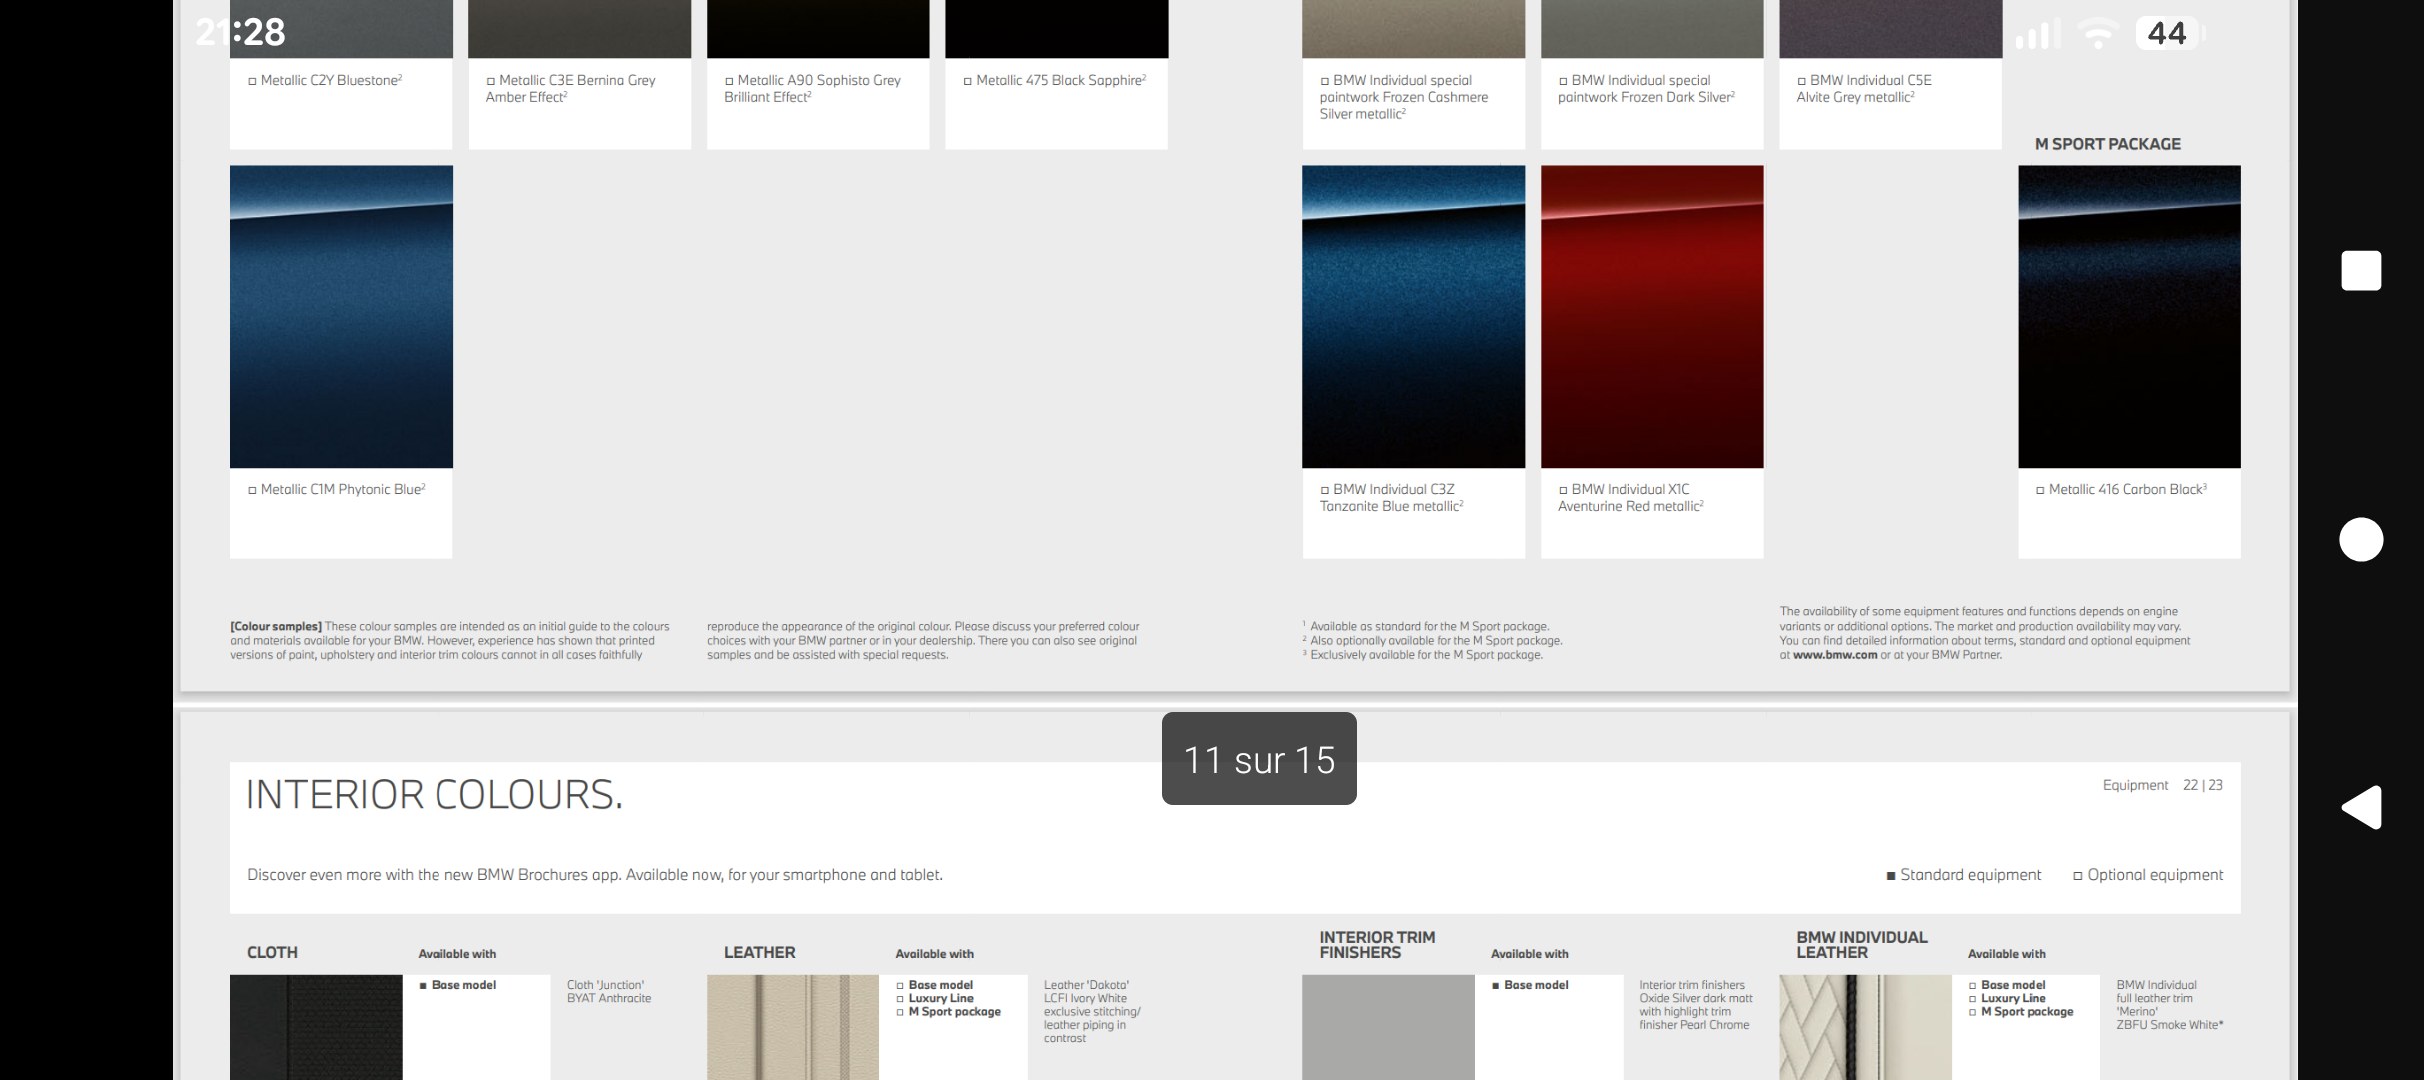Viewport: 2424px width, 1080px height.
Task: Tap the Cloth Junction Anthracite thumbnail
Action: pyautogui.click(x=316, y=1027)
